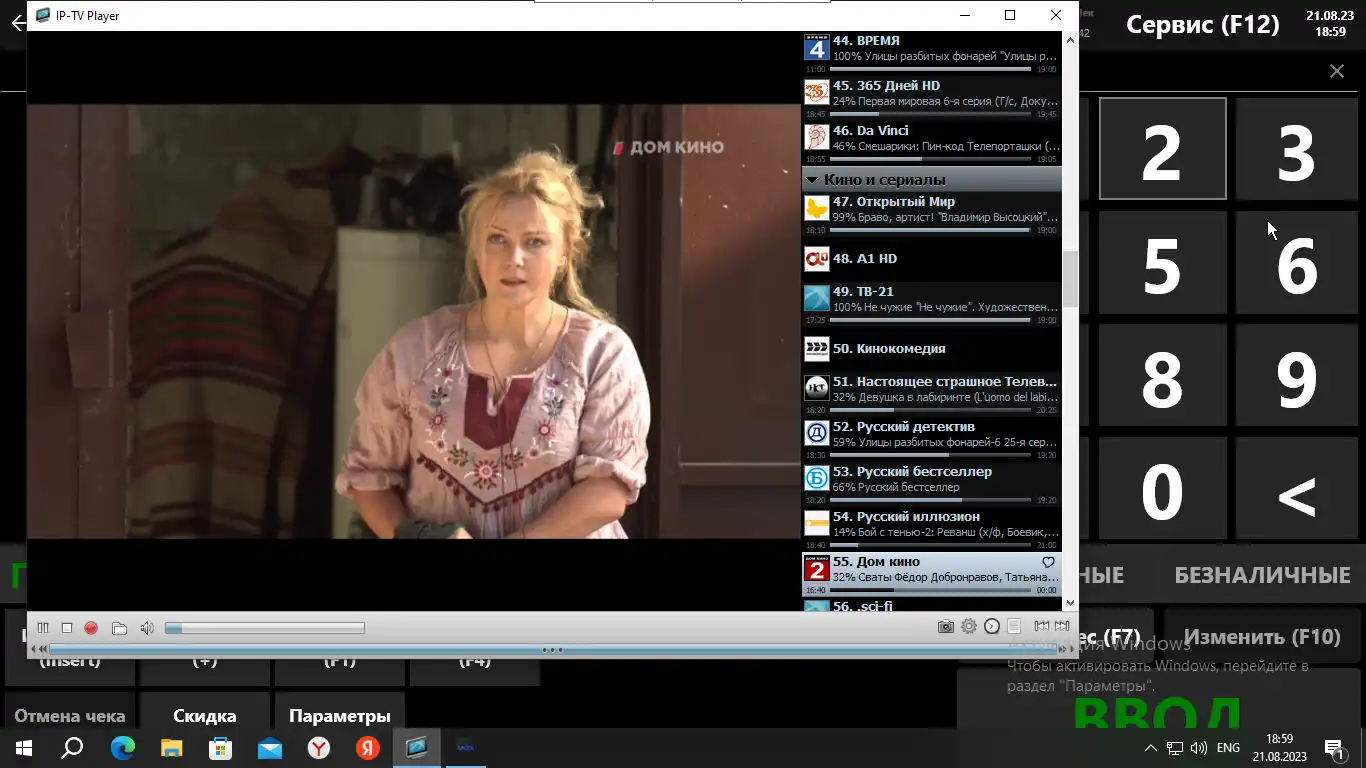Start recording with the red record button
This screenshot has width=1366, height=768.
(91, 628)
